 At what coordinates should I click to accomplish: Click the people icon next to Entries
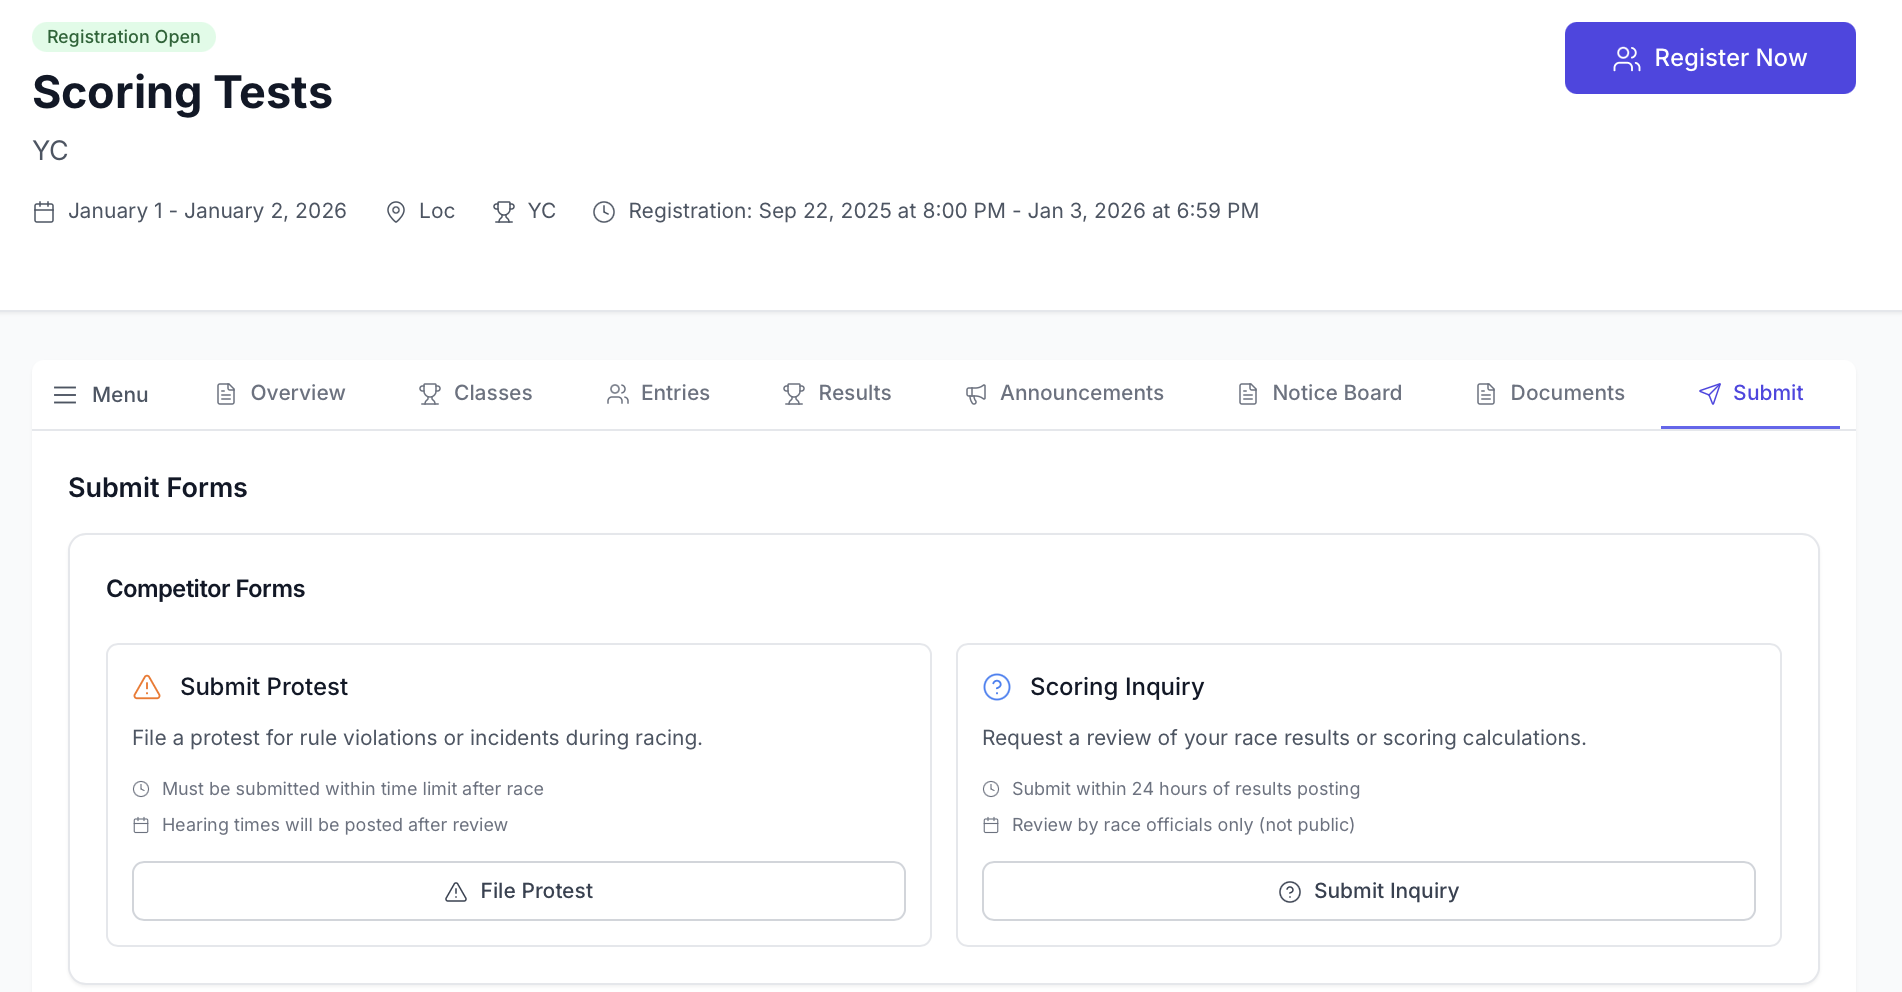[x=617, y=393]
